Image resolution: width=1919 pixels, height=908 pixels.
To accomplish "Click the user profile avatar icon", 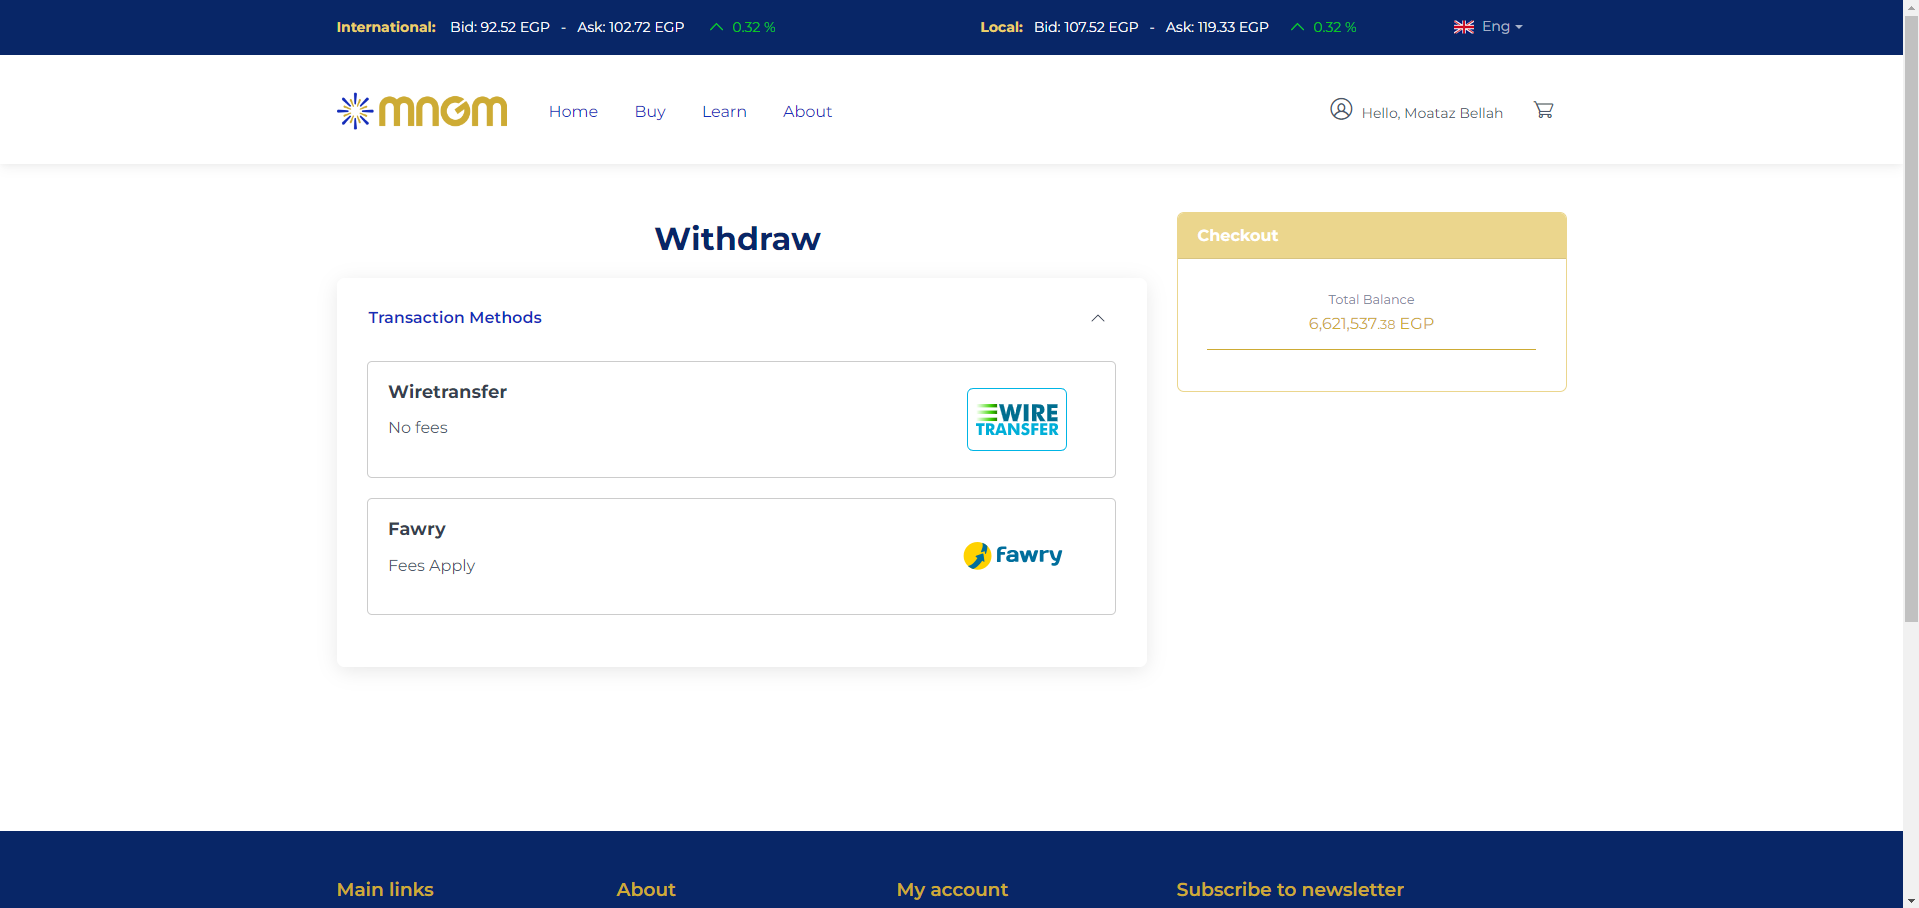I will click(x=1341, y=109).
